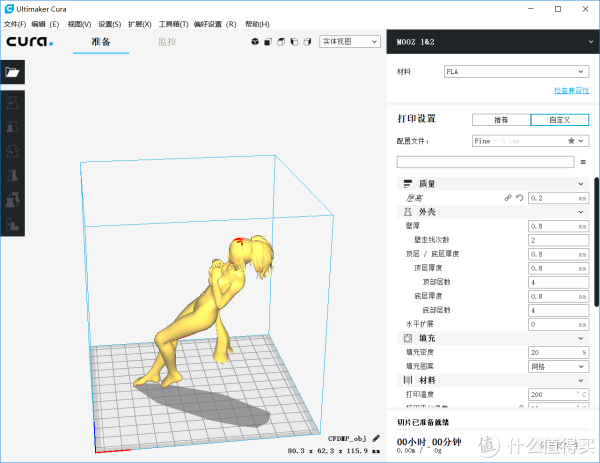The height and width of the screenshot is (463, 600).
Task: Switch to the 准备 tab
Action: click(x=101, y=42)
